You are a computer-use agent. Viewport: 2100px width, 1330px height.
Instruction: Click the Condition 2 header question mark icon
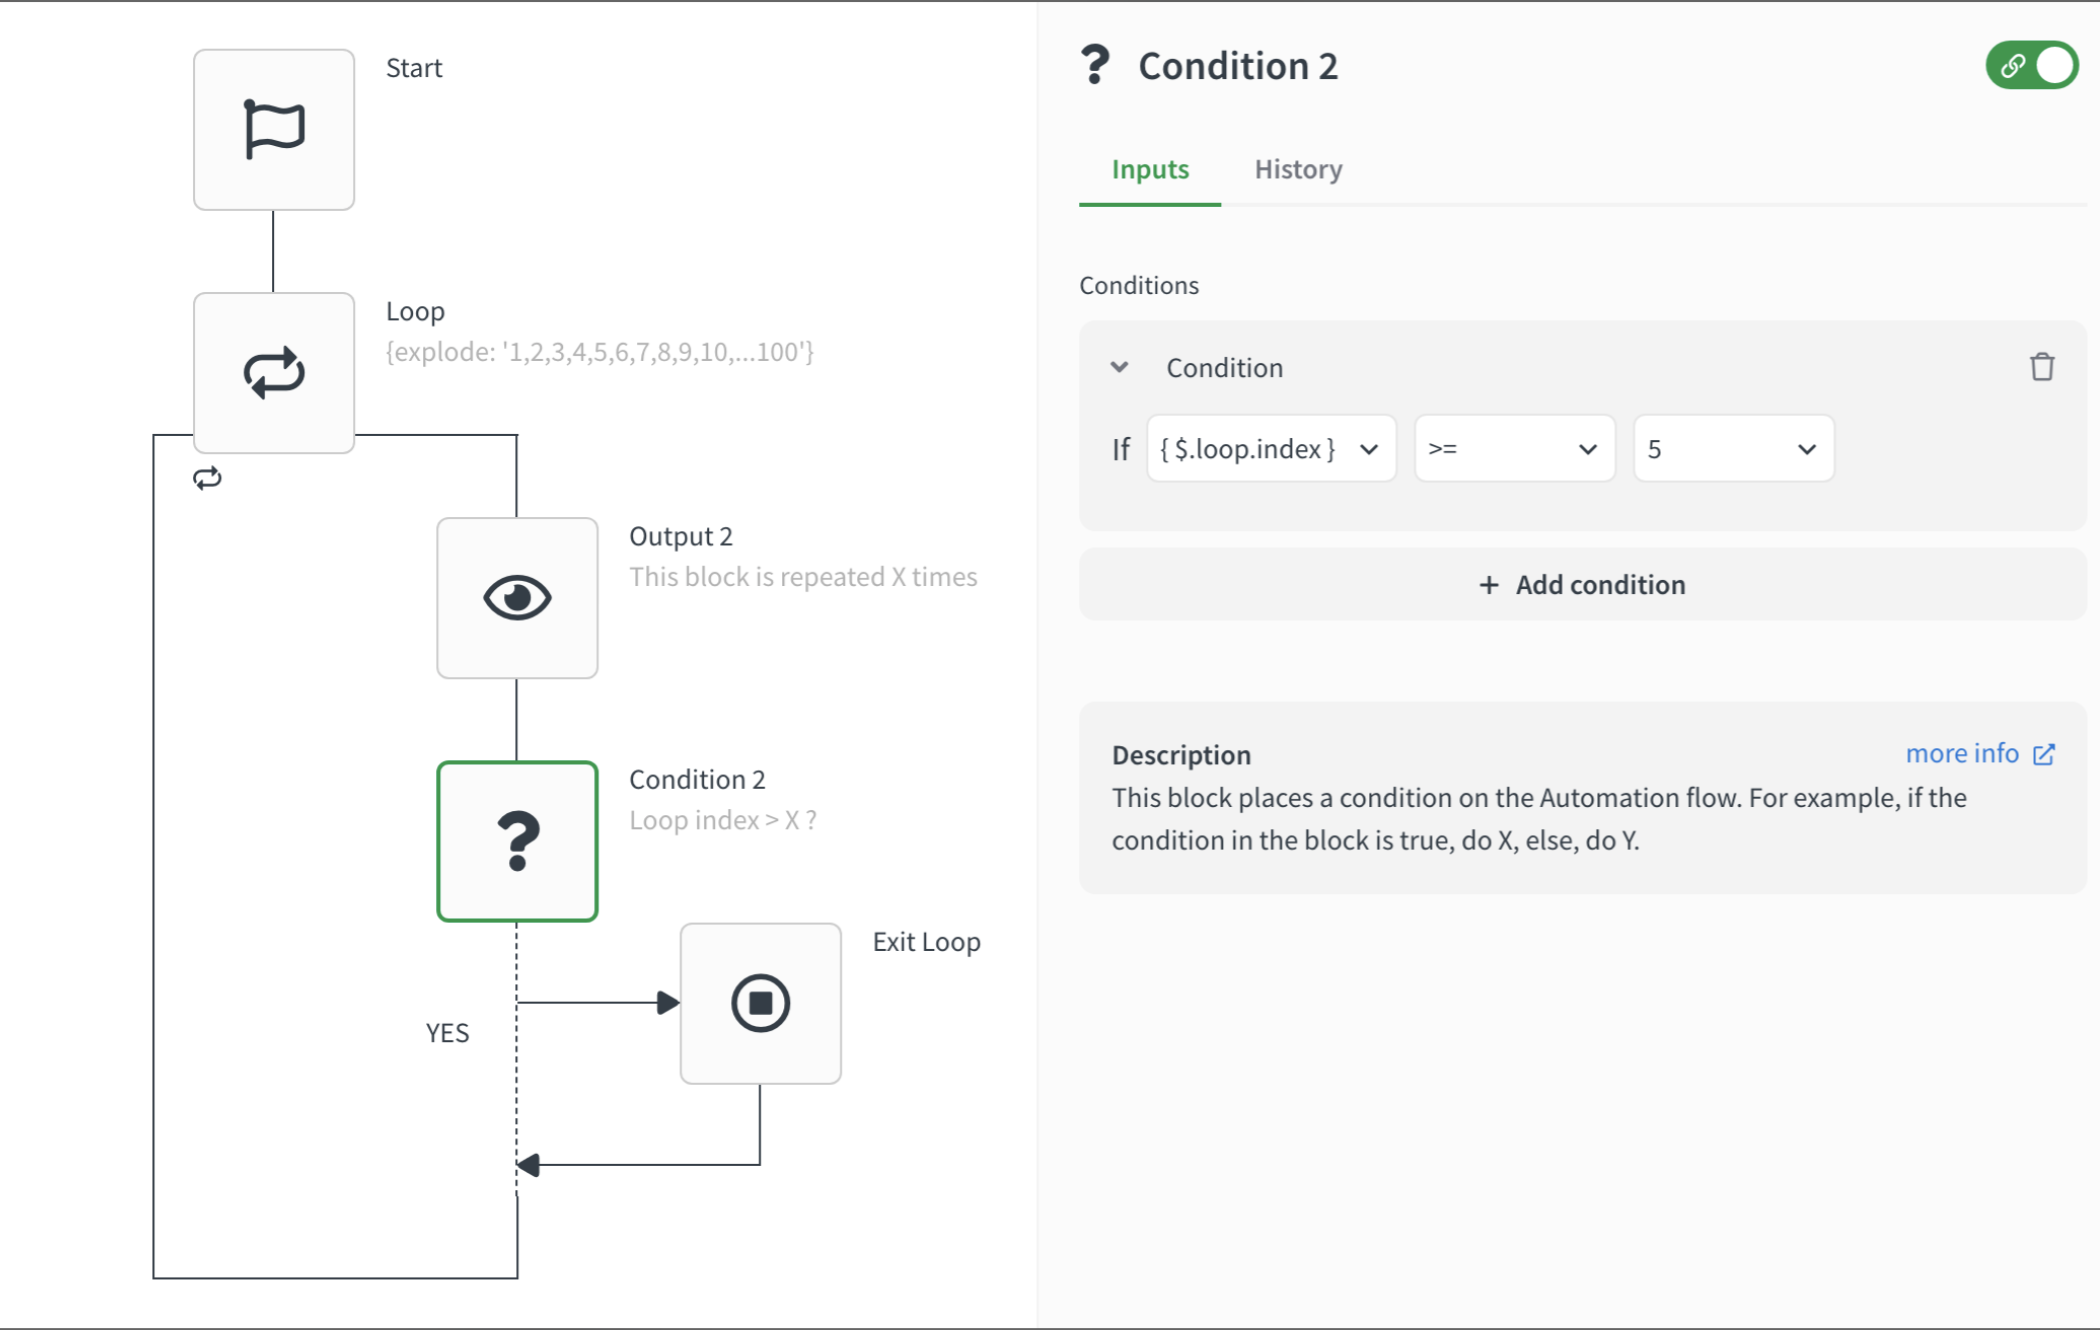click(x=1095, y=65)
